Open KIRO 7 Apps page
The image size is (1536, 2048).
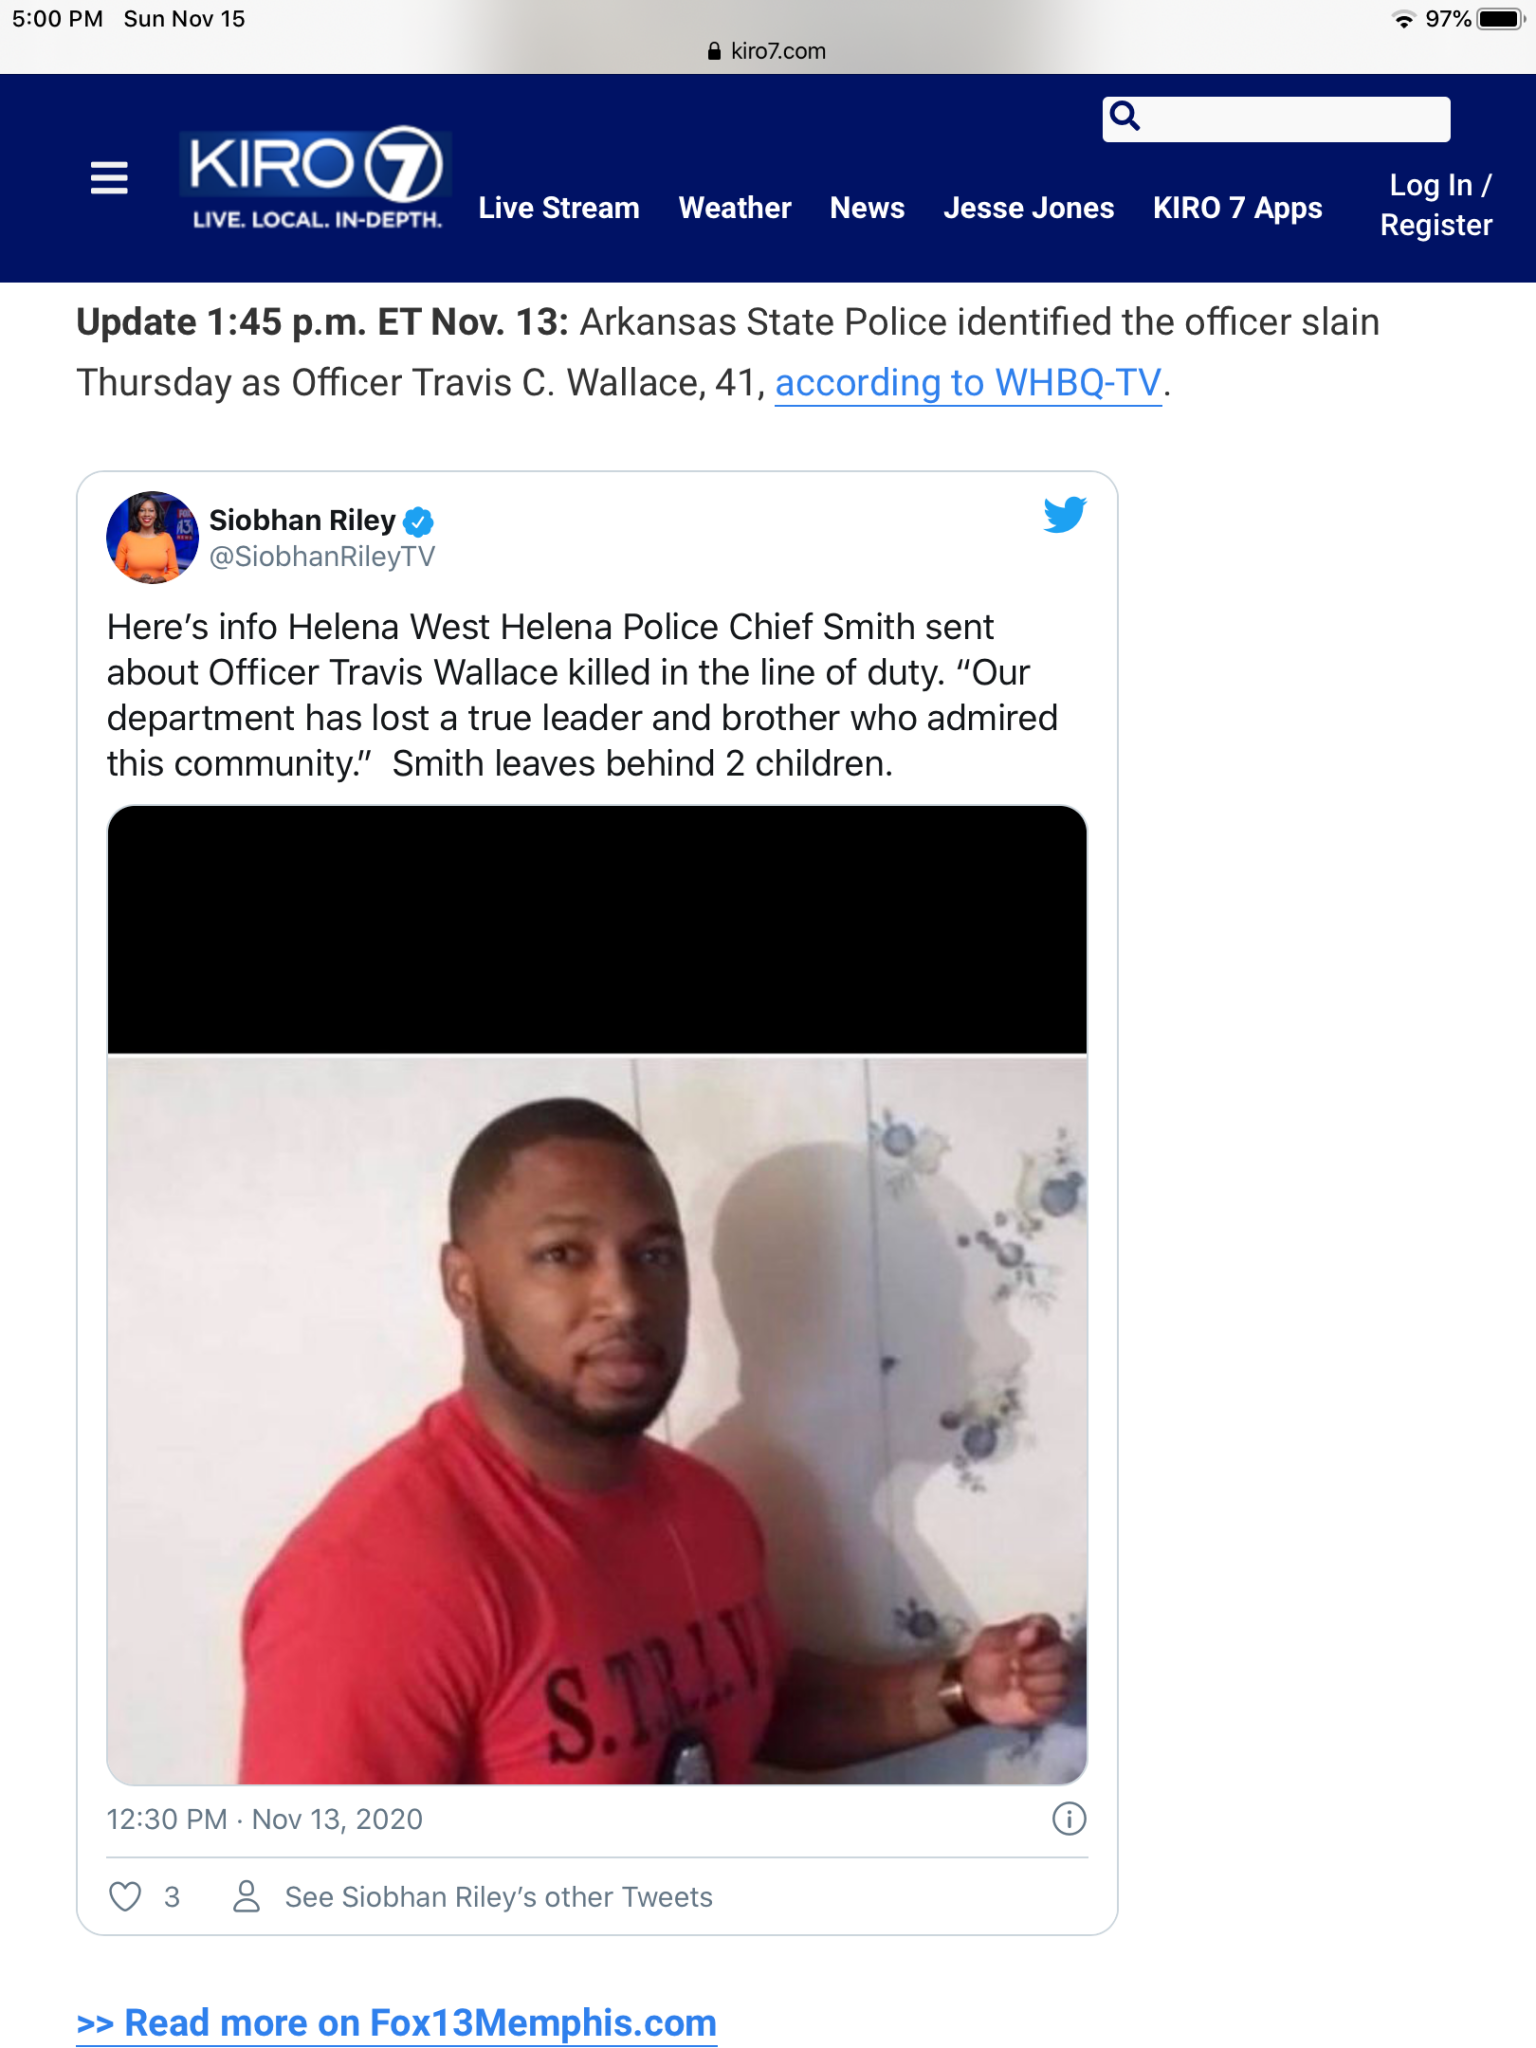point(1238,208)
